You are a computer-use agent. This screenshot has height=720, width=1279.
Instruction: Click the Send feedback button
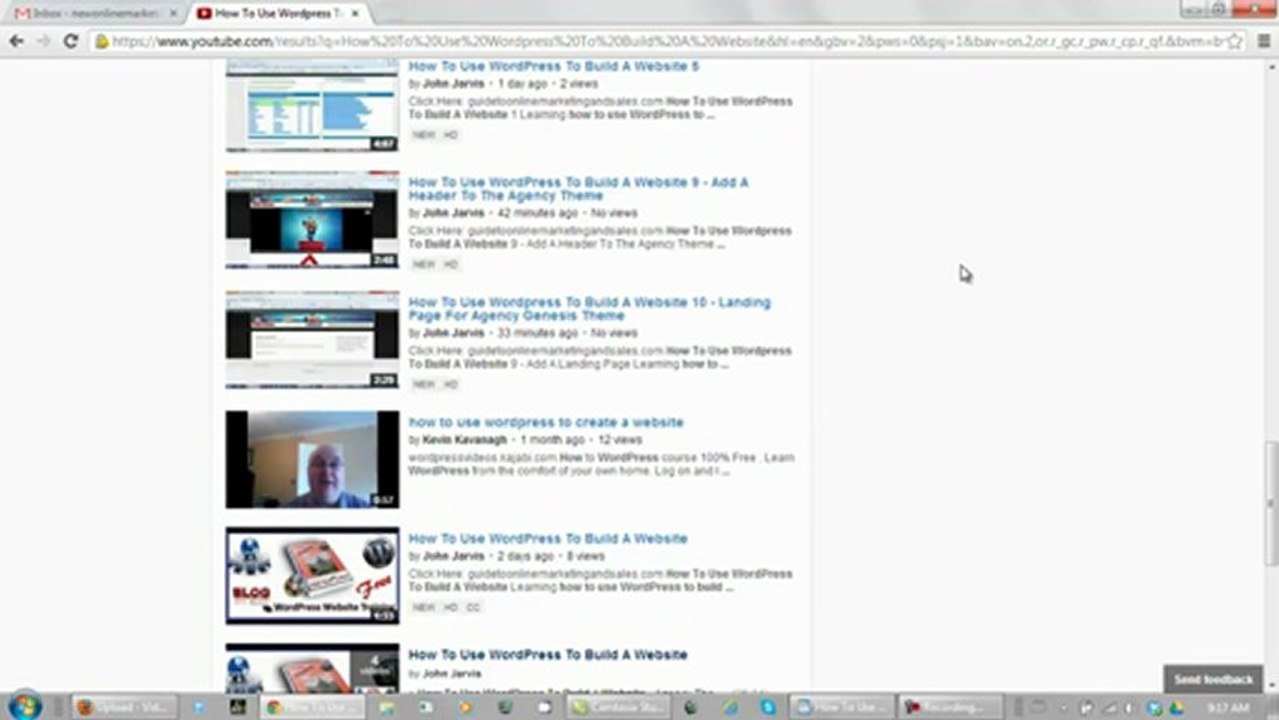[1213, 679]
